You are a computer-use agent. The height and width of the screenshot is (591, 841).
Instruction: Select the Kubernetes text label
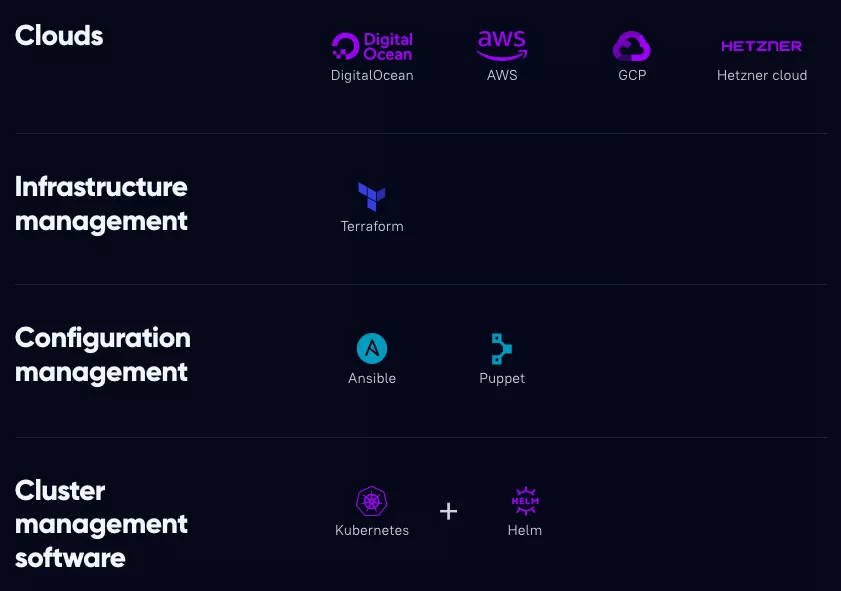pos(372,530)
